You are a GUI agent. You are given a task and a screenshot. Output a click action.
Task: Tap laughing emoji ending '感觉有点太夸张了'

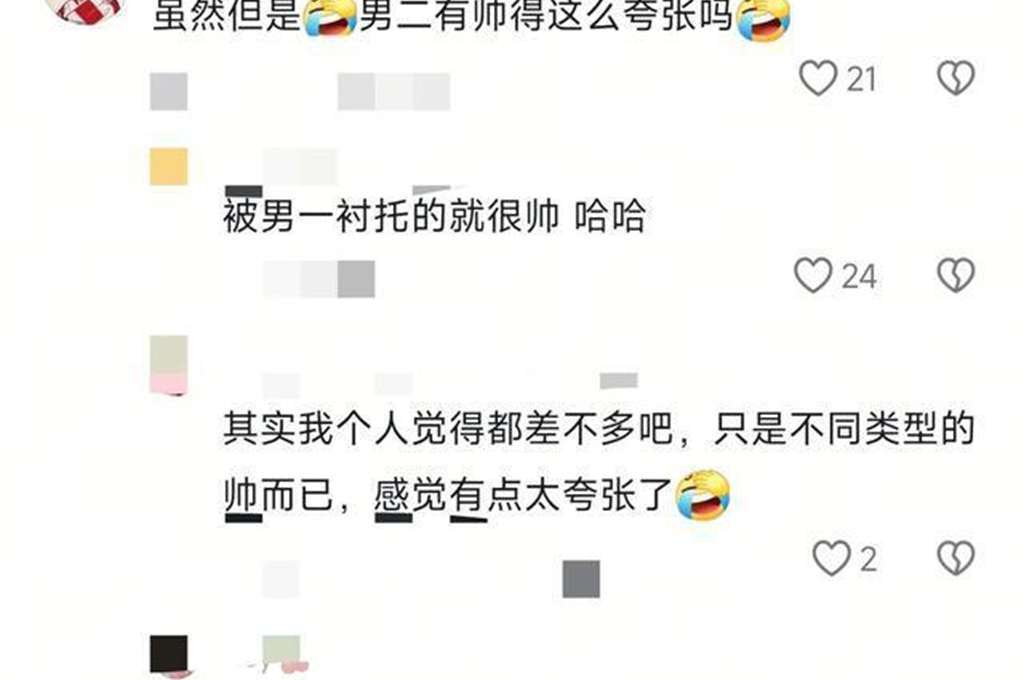[702, 494]
